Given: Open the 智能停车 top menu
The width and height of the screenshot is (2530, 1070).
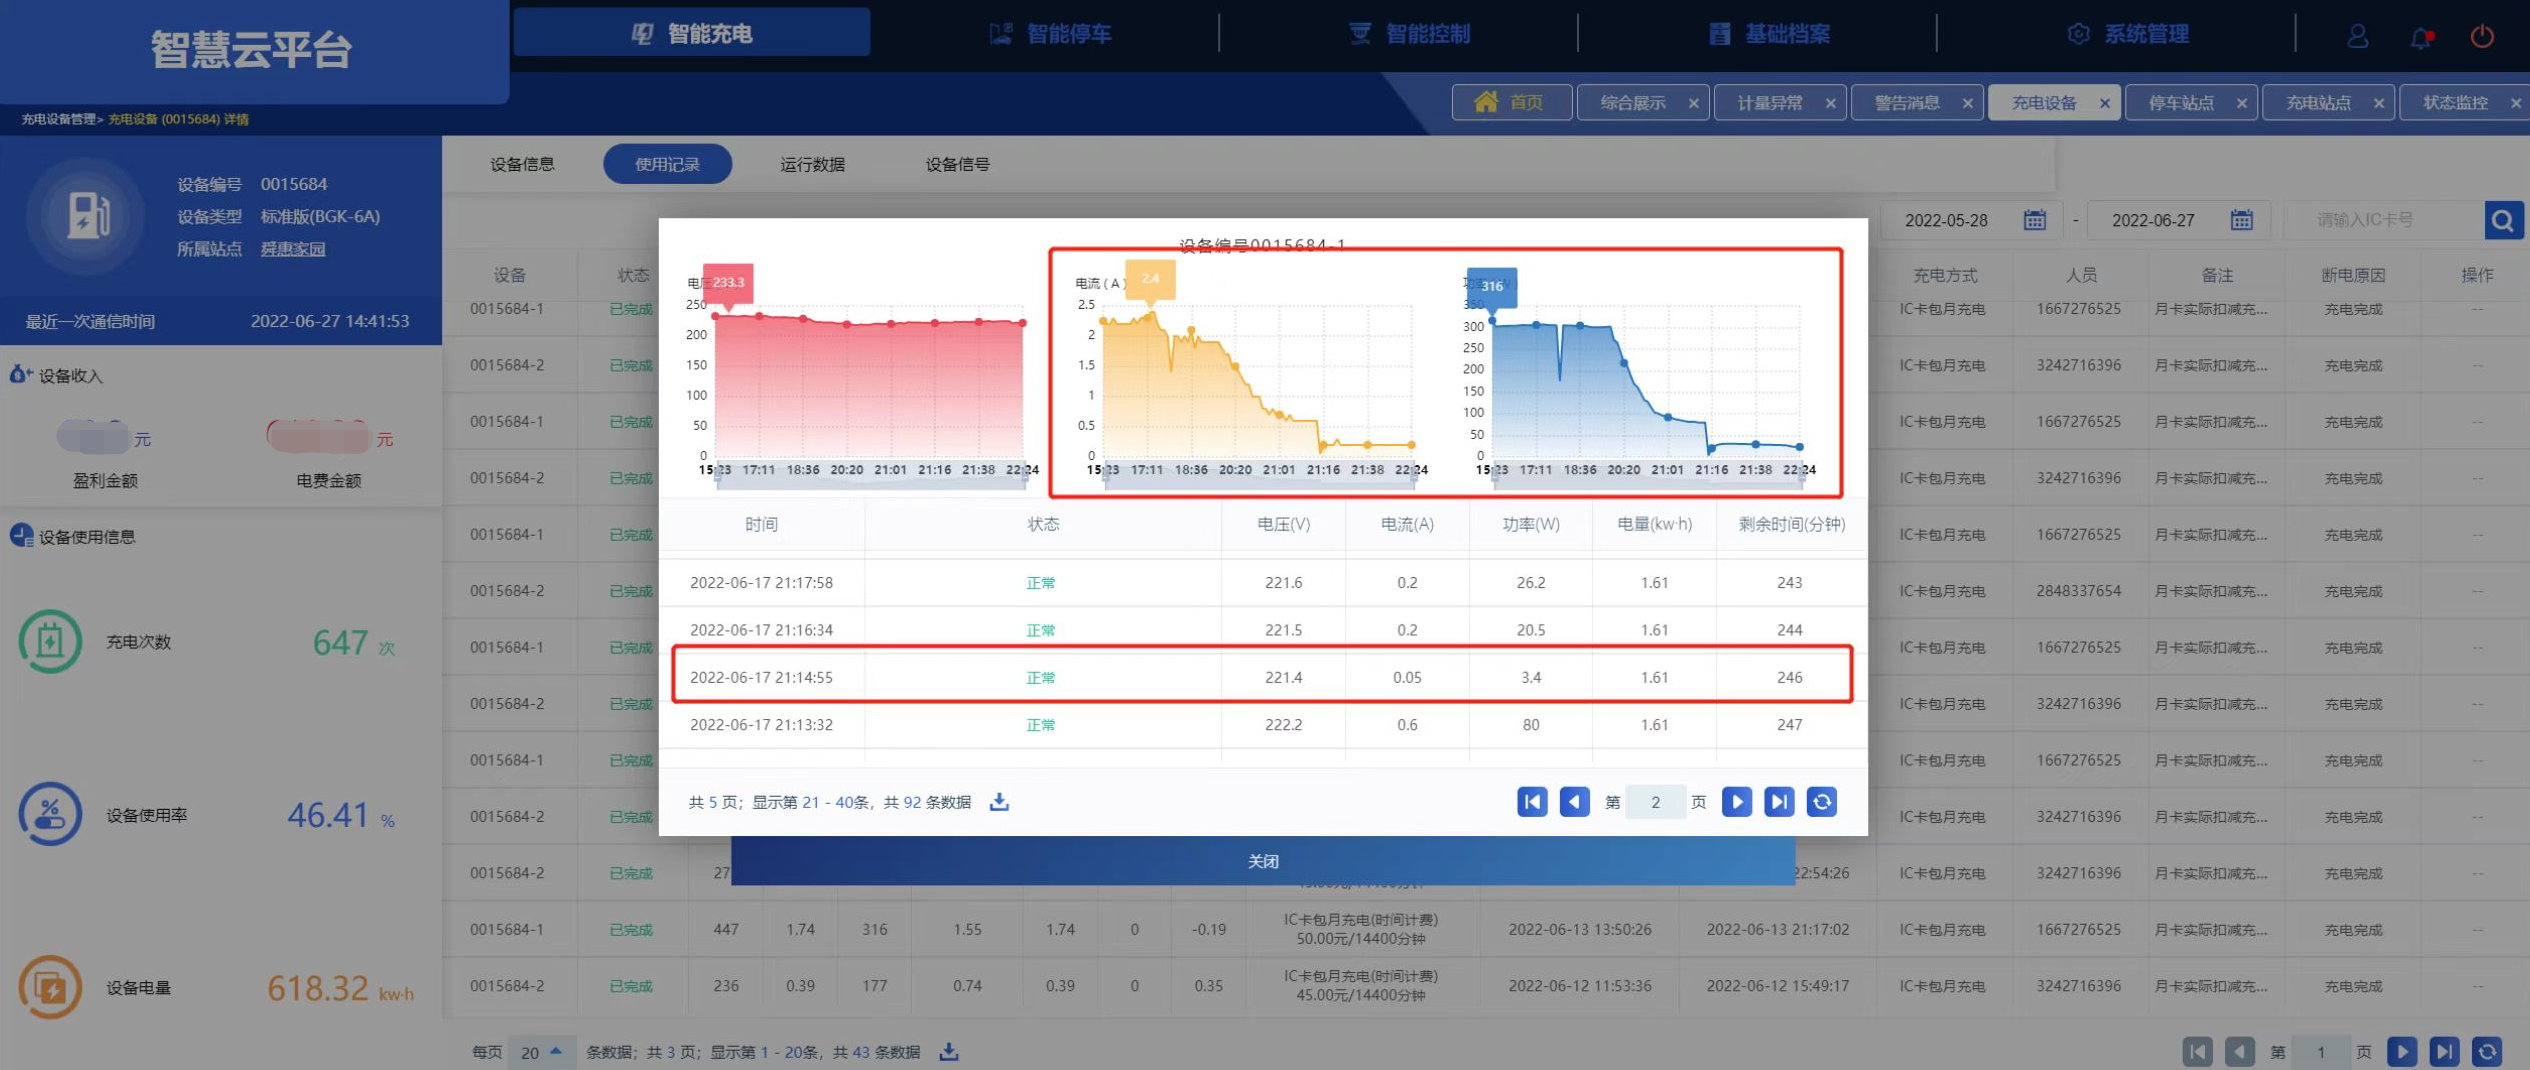Looking at the screenshot, I should tap(1050, 34).
